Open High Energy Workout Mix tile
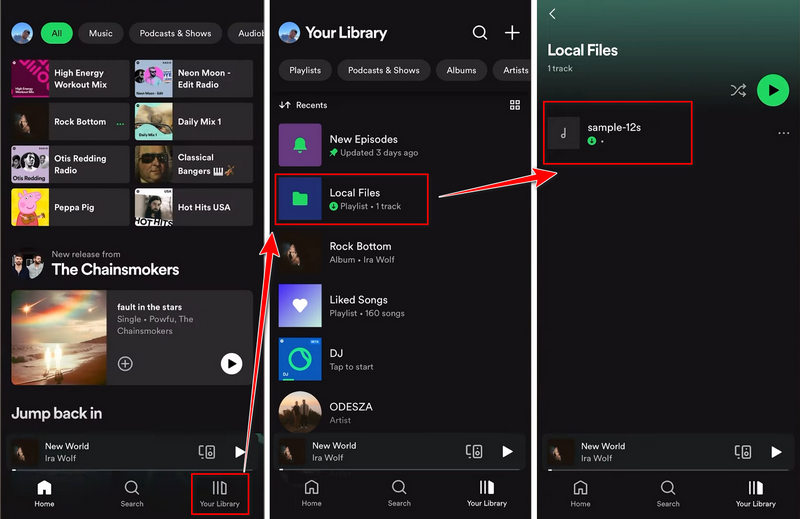 tap(70, 79)
